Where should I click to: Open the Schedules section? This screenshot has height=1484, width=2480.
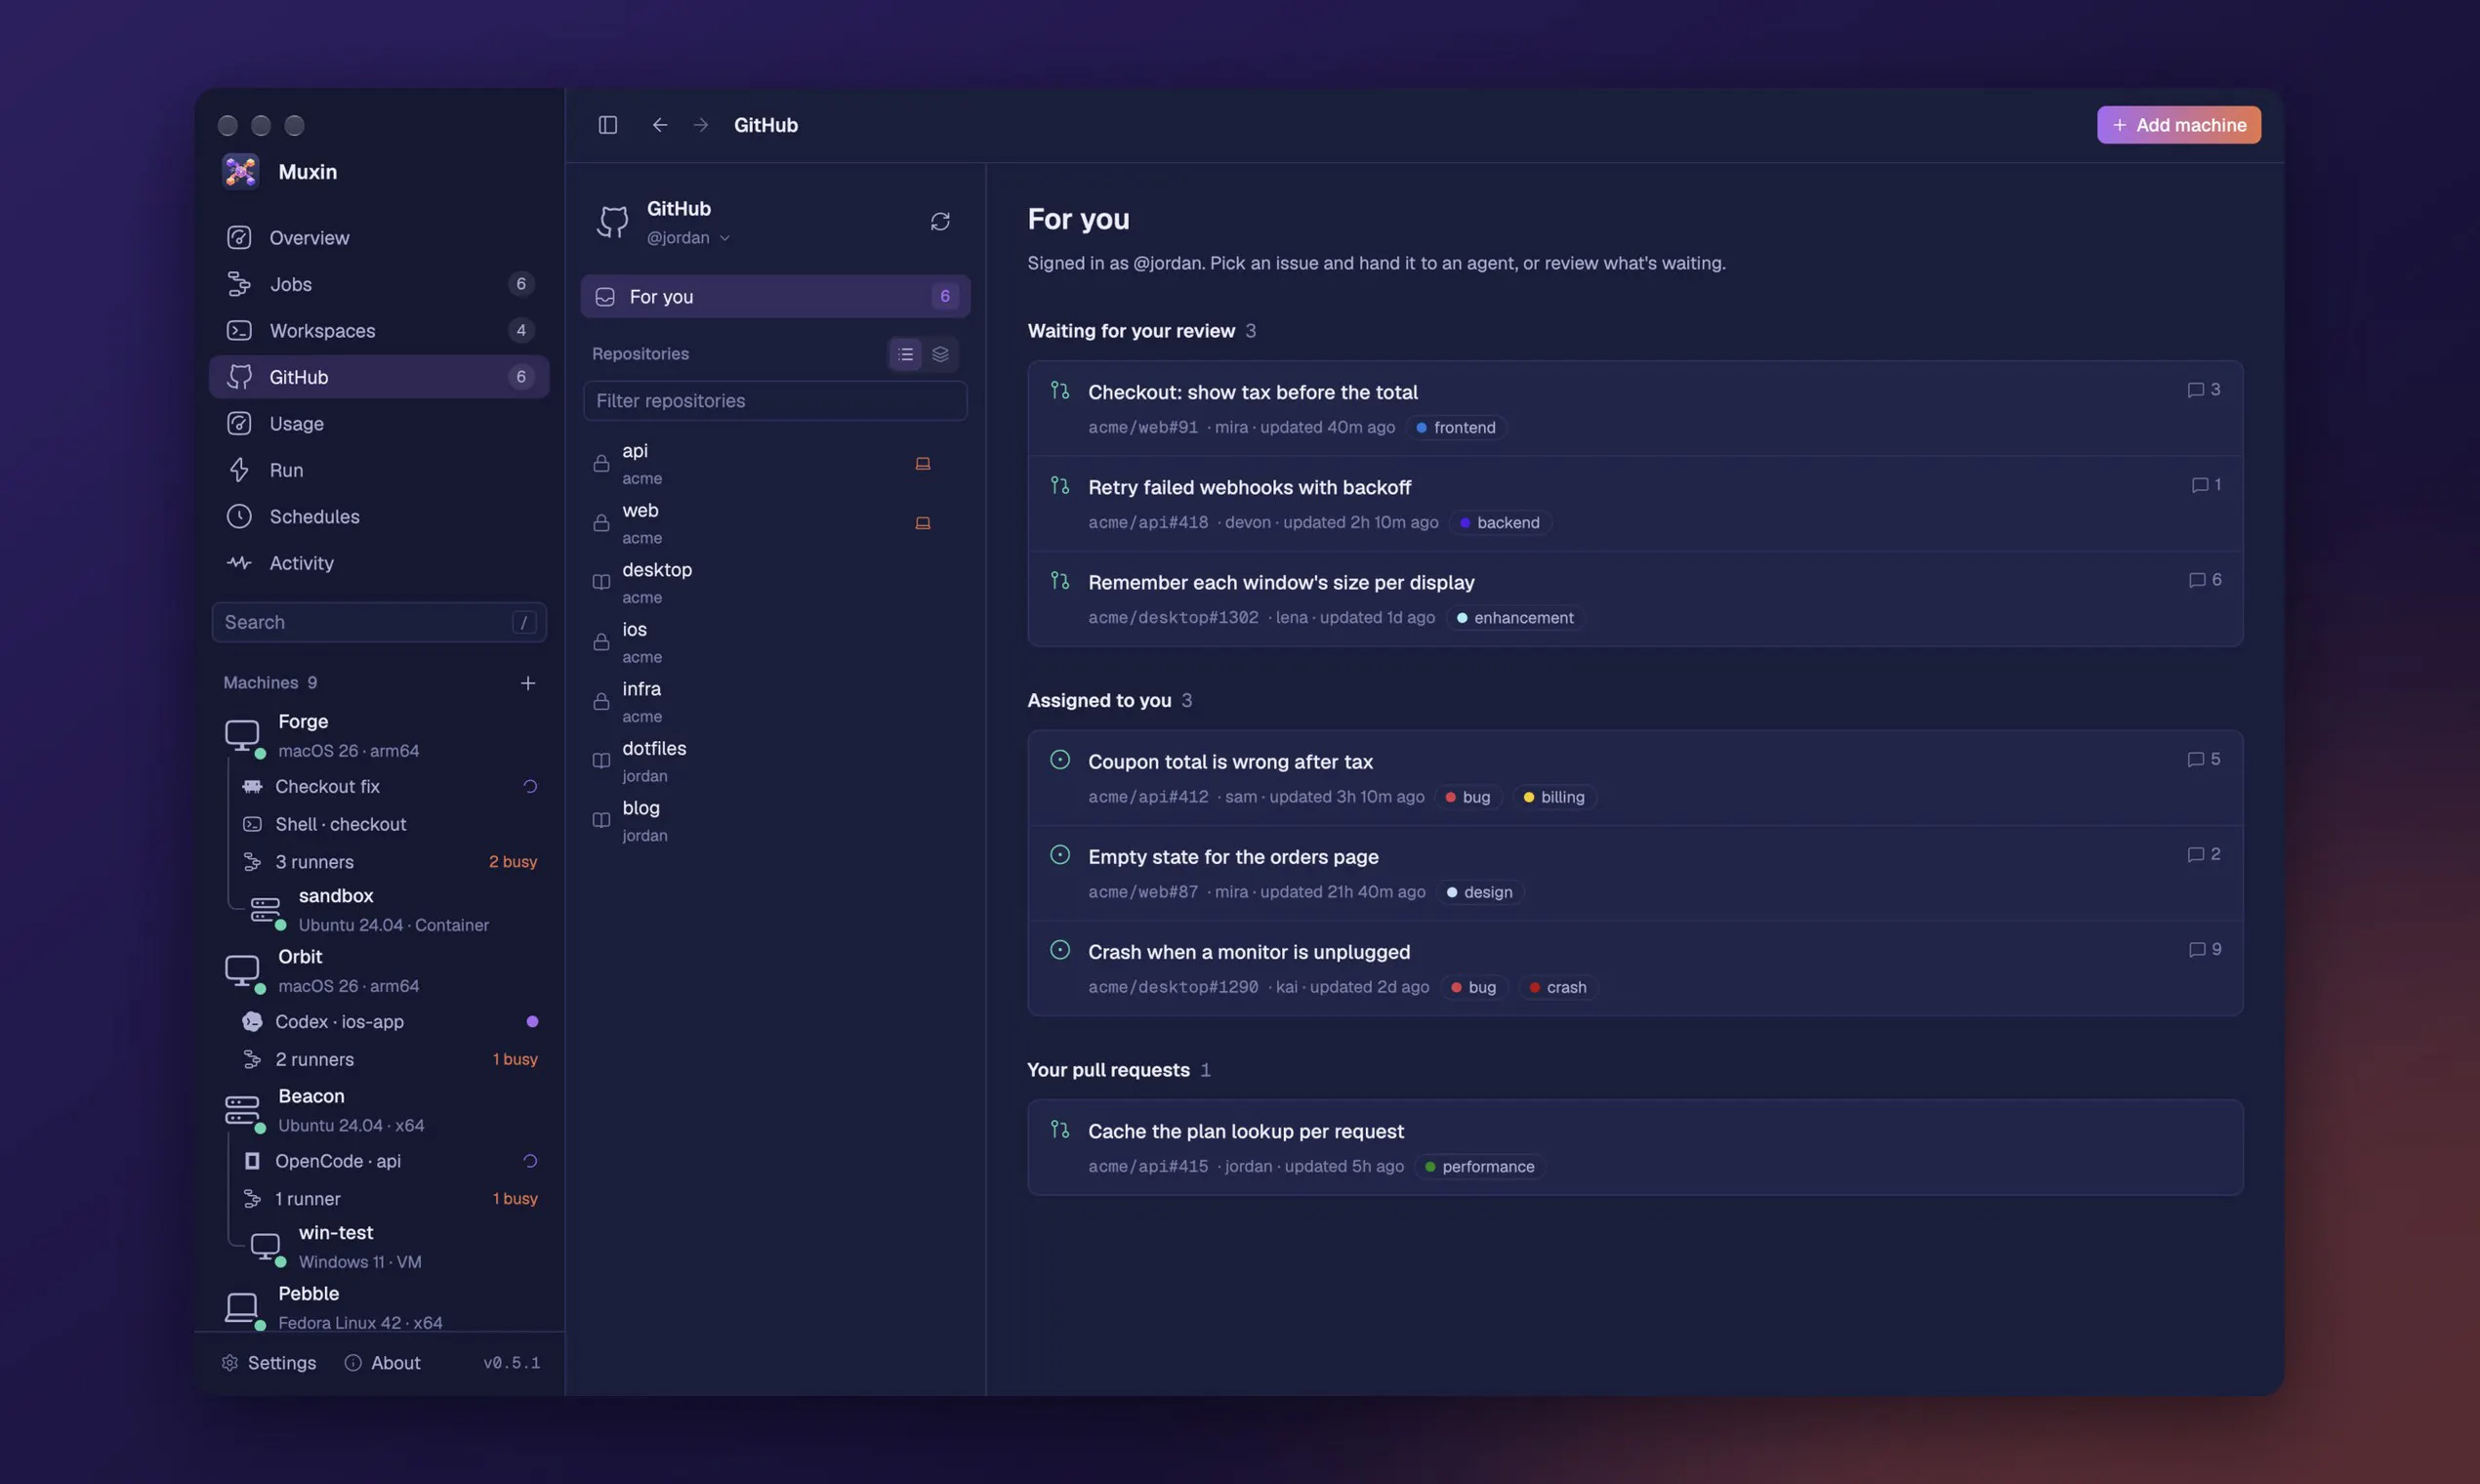(x=379, y=516)
